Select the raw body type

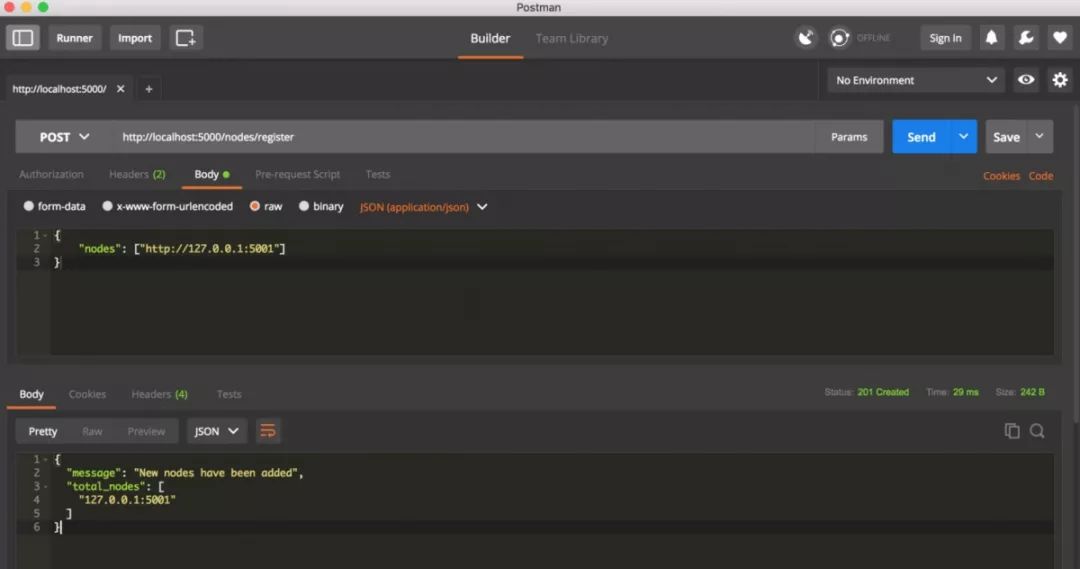[255, 206]
